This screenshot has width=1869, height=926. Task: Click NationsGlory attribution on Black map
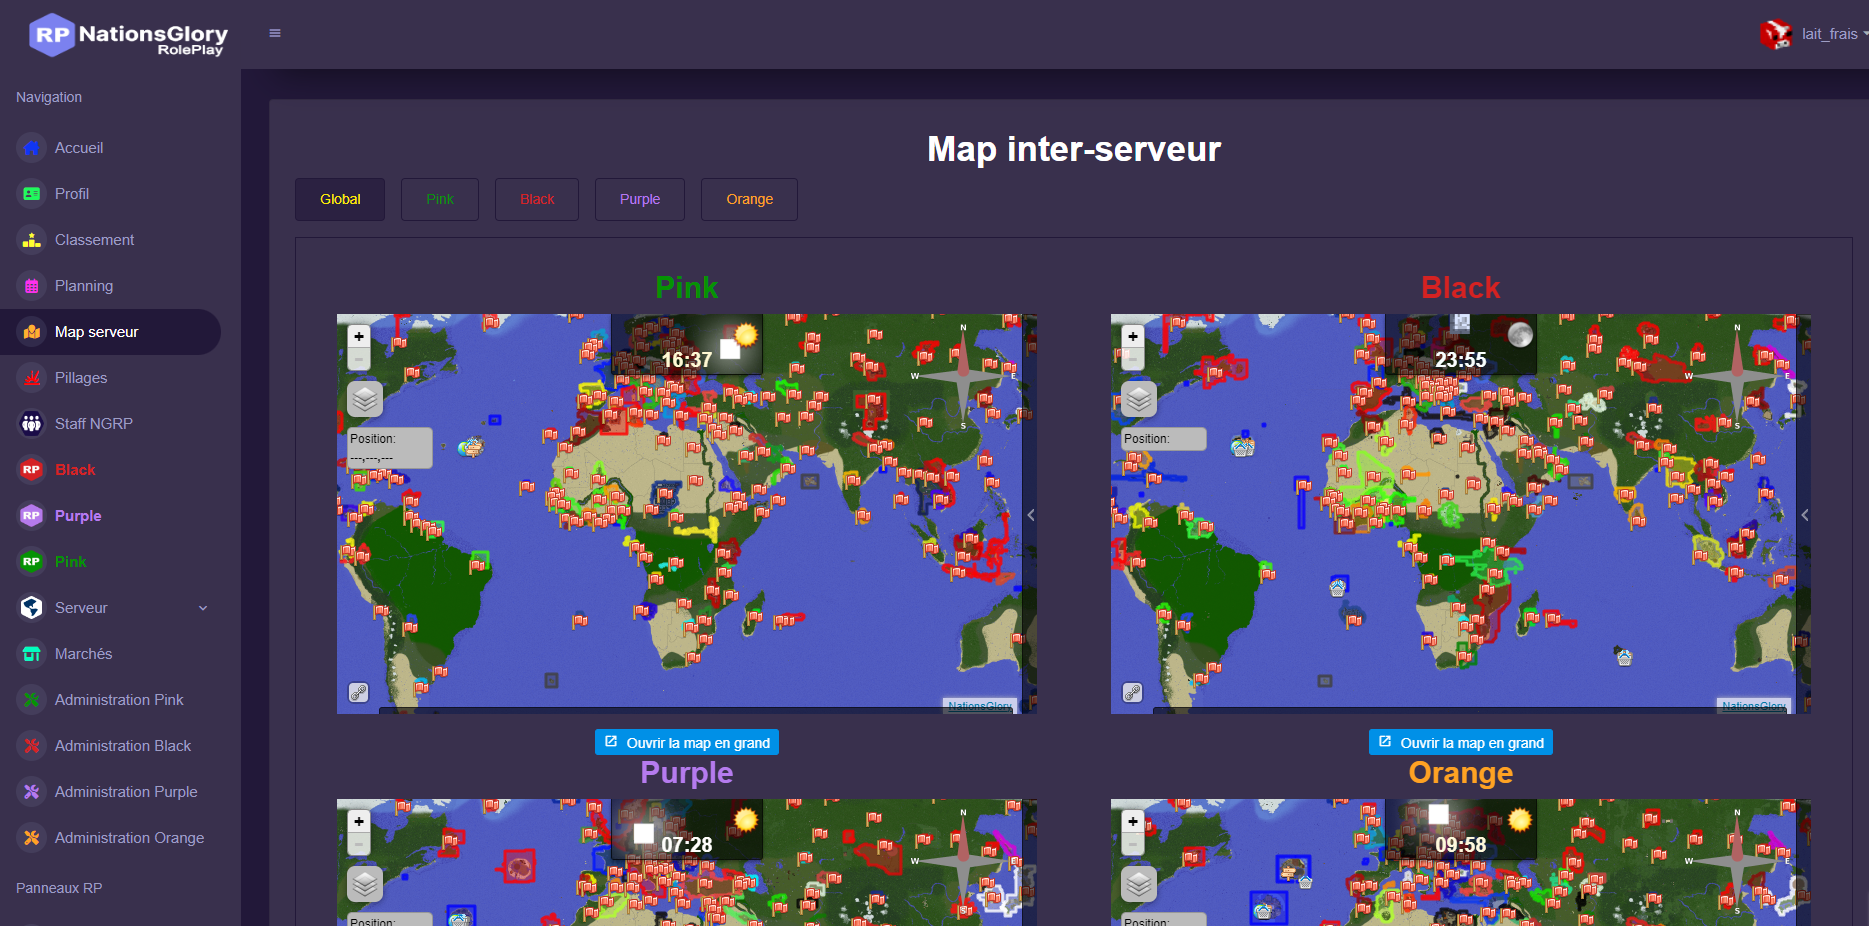click(x=1753, y=706)
